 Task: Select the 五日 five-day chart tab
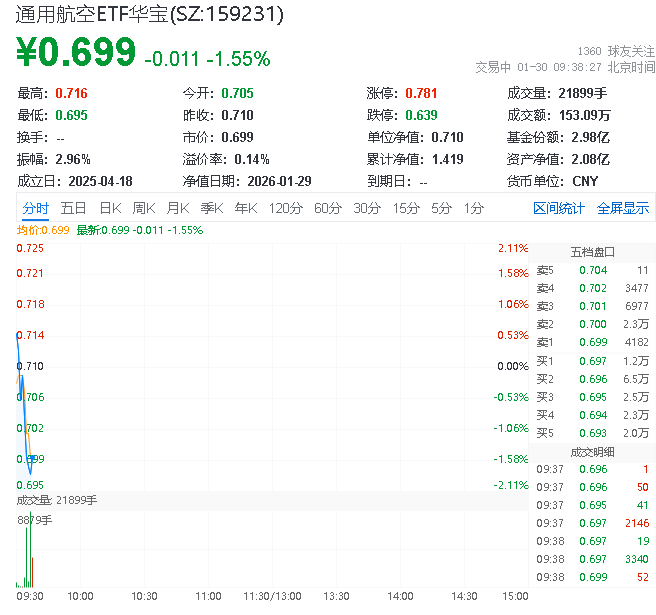tap(73, 208)
